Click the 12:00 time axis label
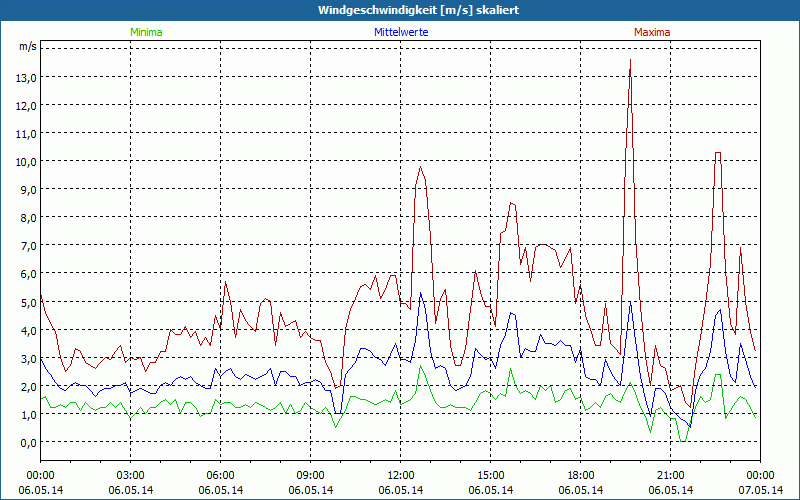 [401, 475]
